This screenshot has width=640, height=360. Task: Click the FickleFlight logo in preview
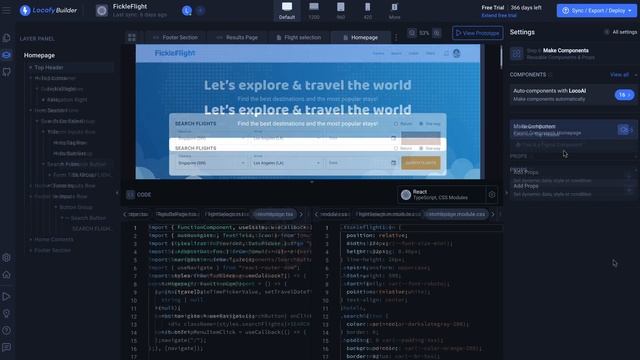pos(175,53)
